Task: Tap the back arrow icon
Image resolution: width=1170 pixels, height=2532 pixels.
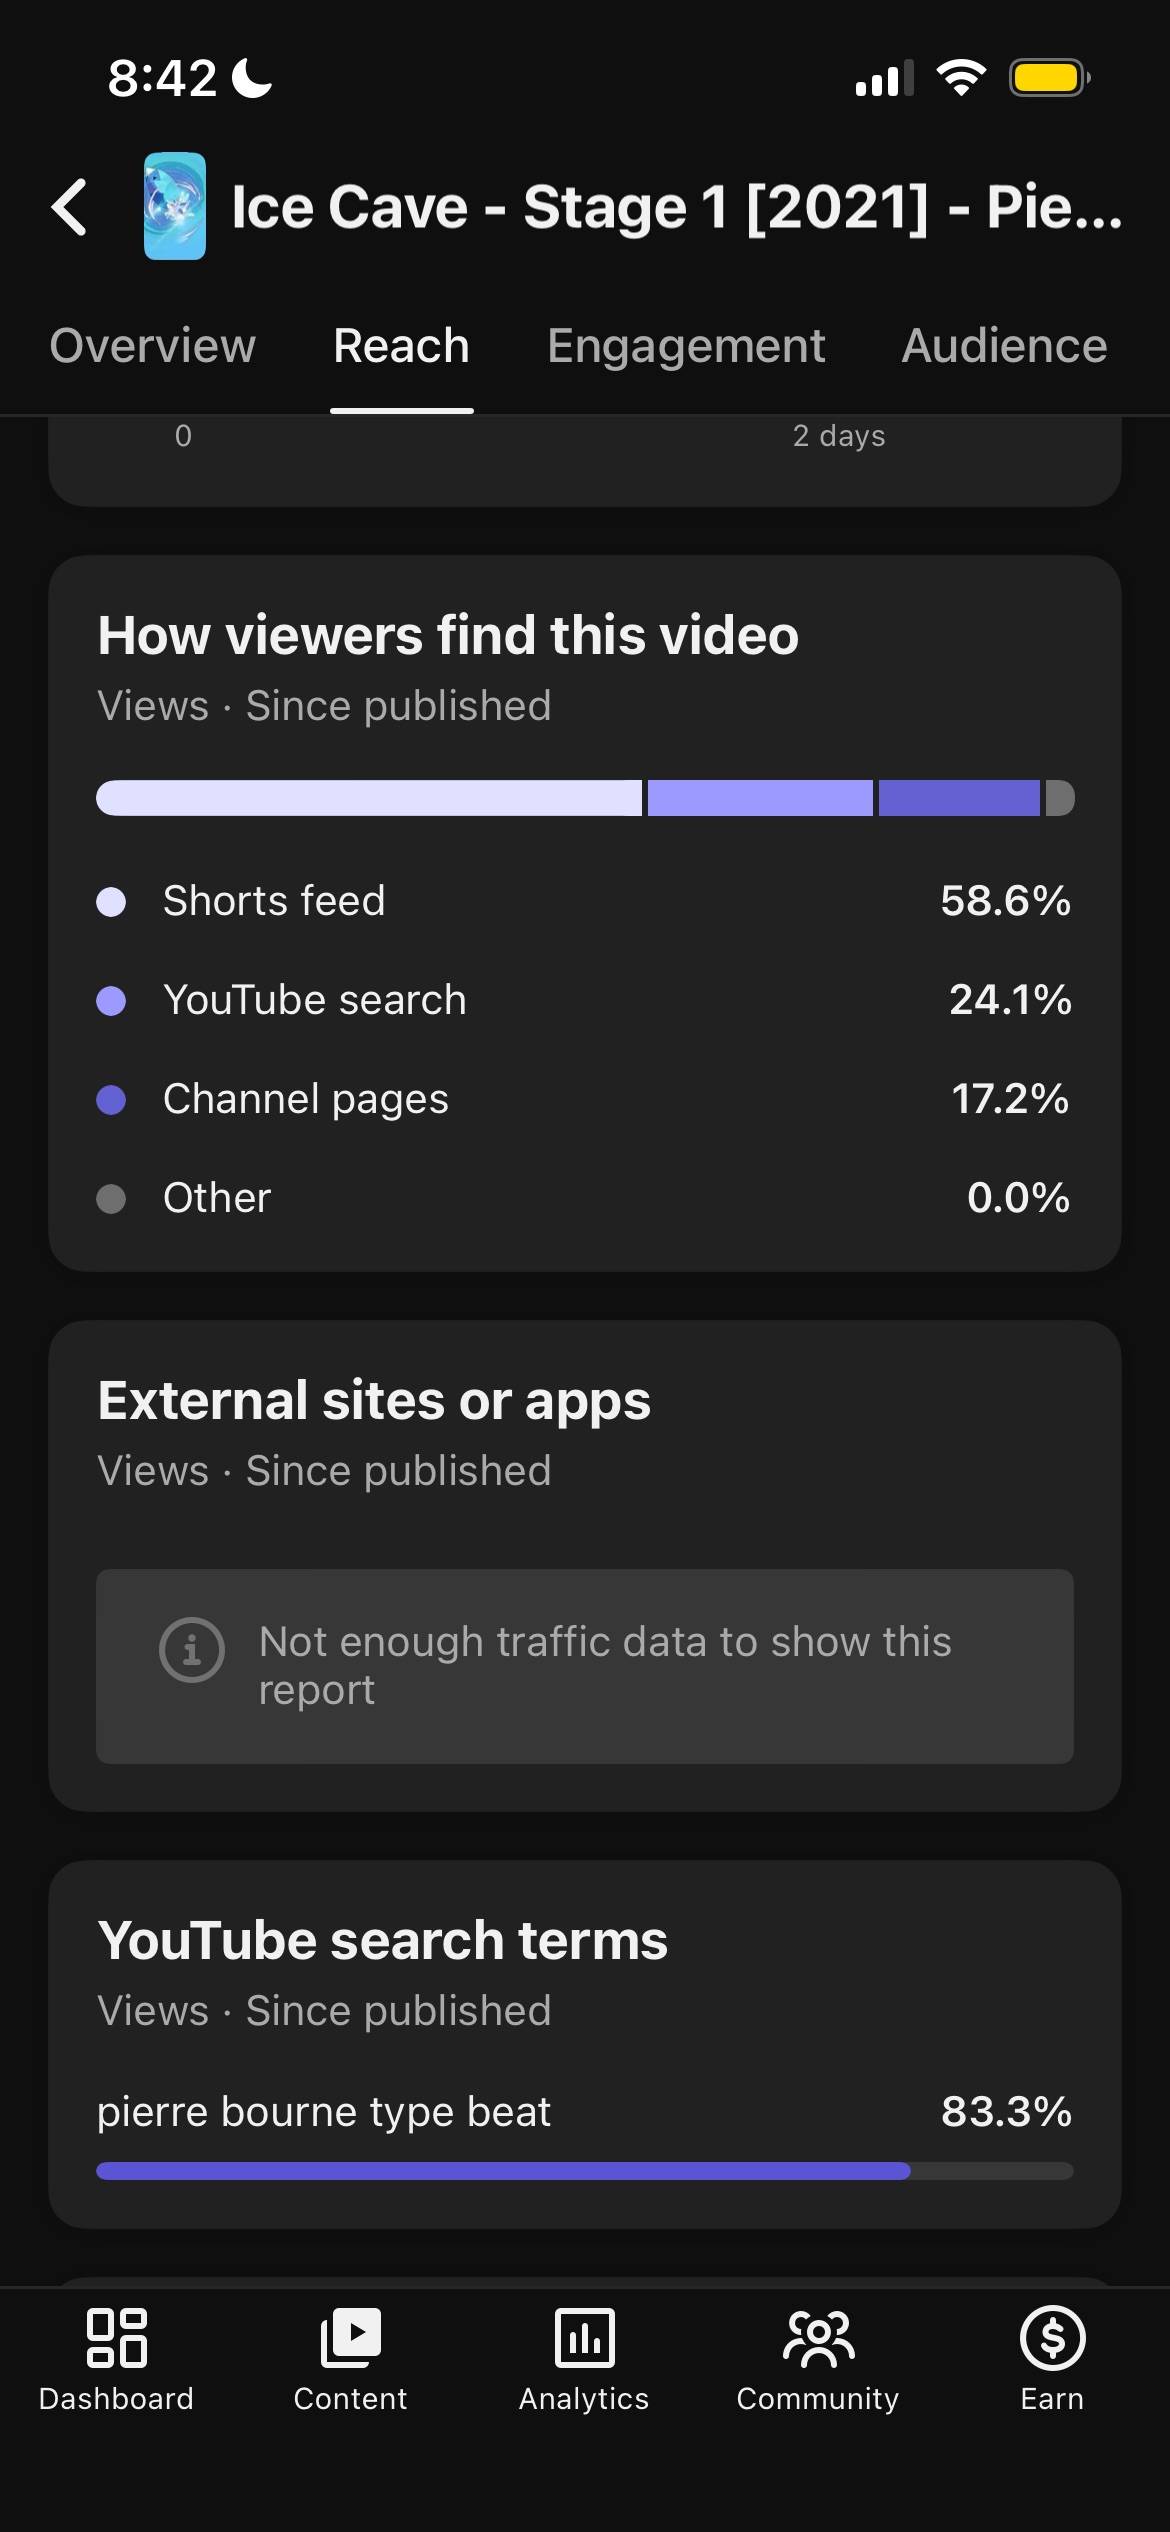Action: (69, 207)
